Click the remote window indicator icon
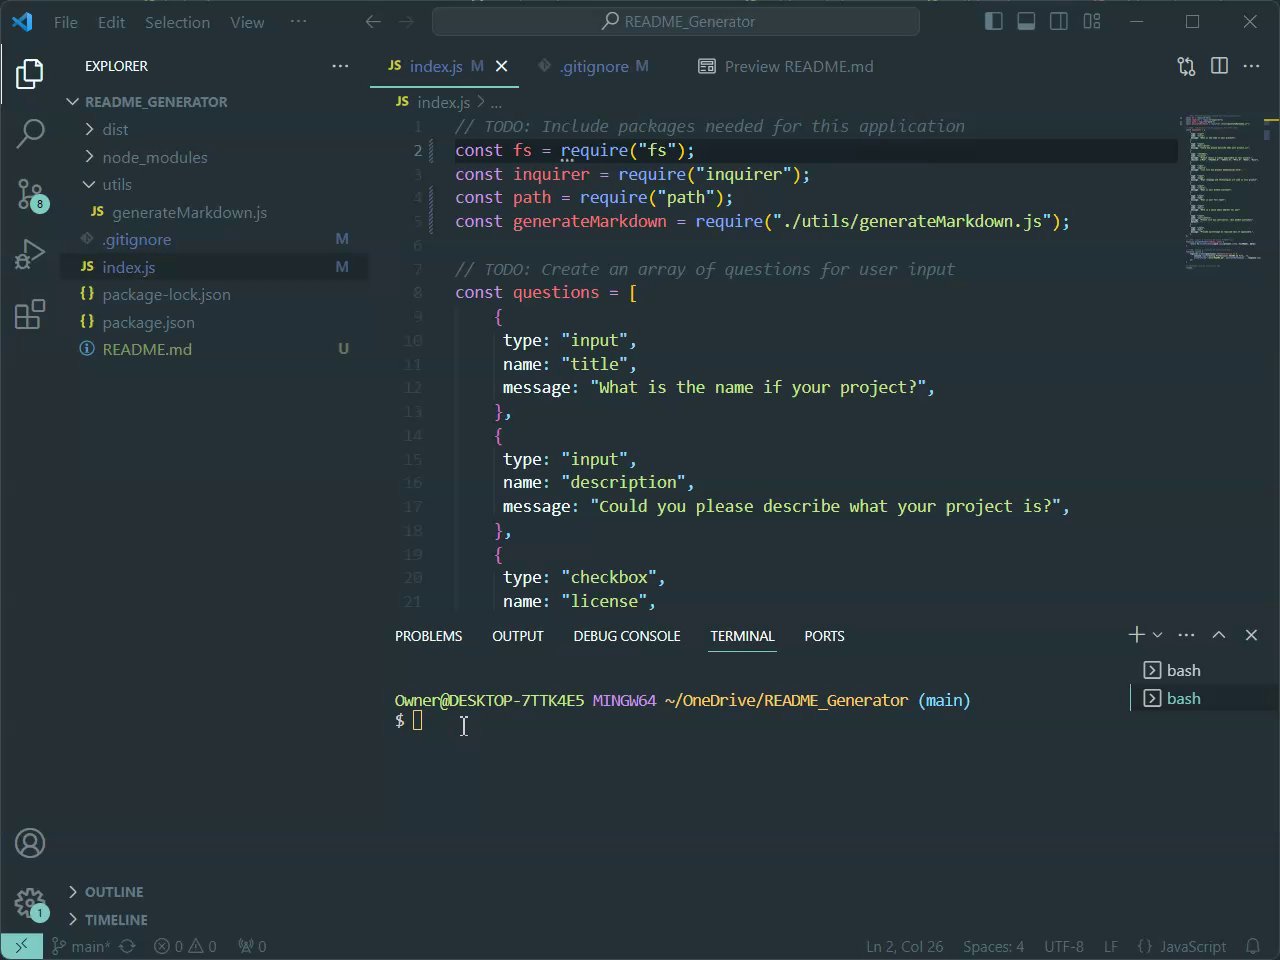 pyautogui.click(x=21, y=946)
